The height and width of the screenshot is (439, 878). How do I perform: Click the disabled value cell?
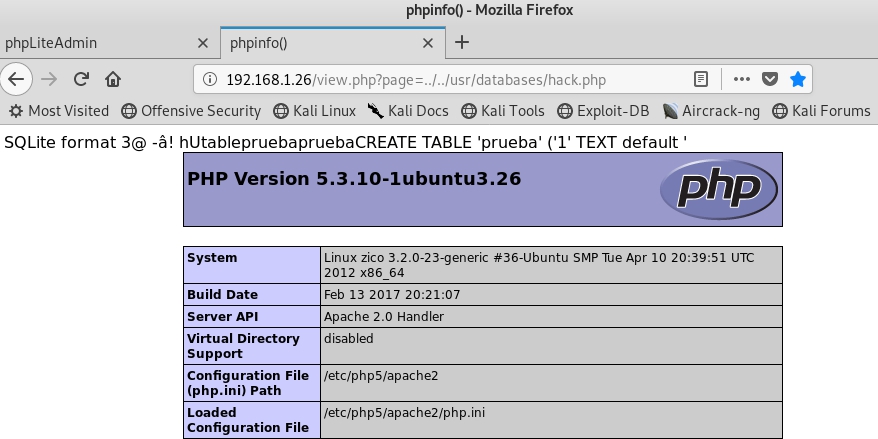pyautogui.click(x=551, y=346)
